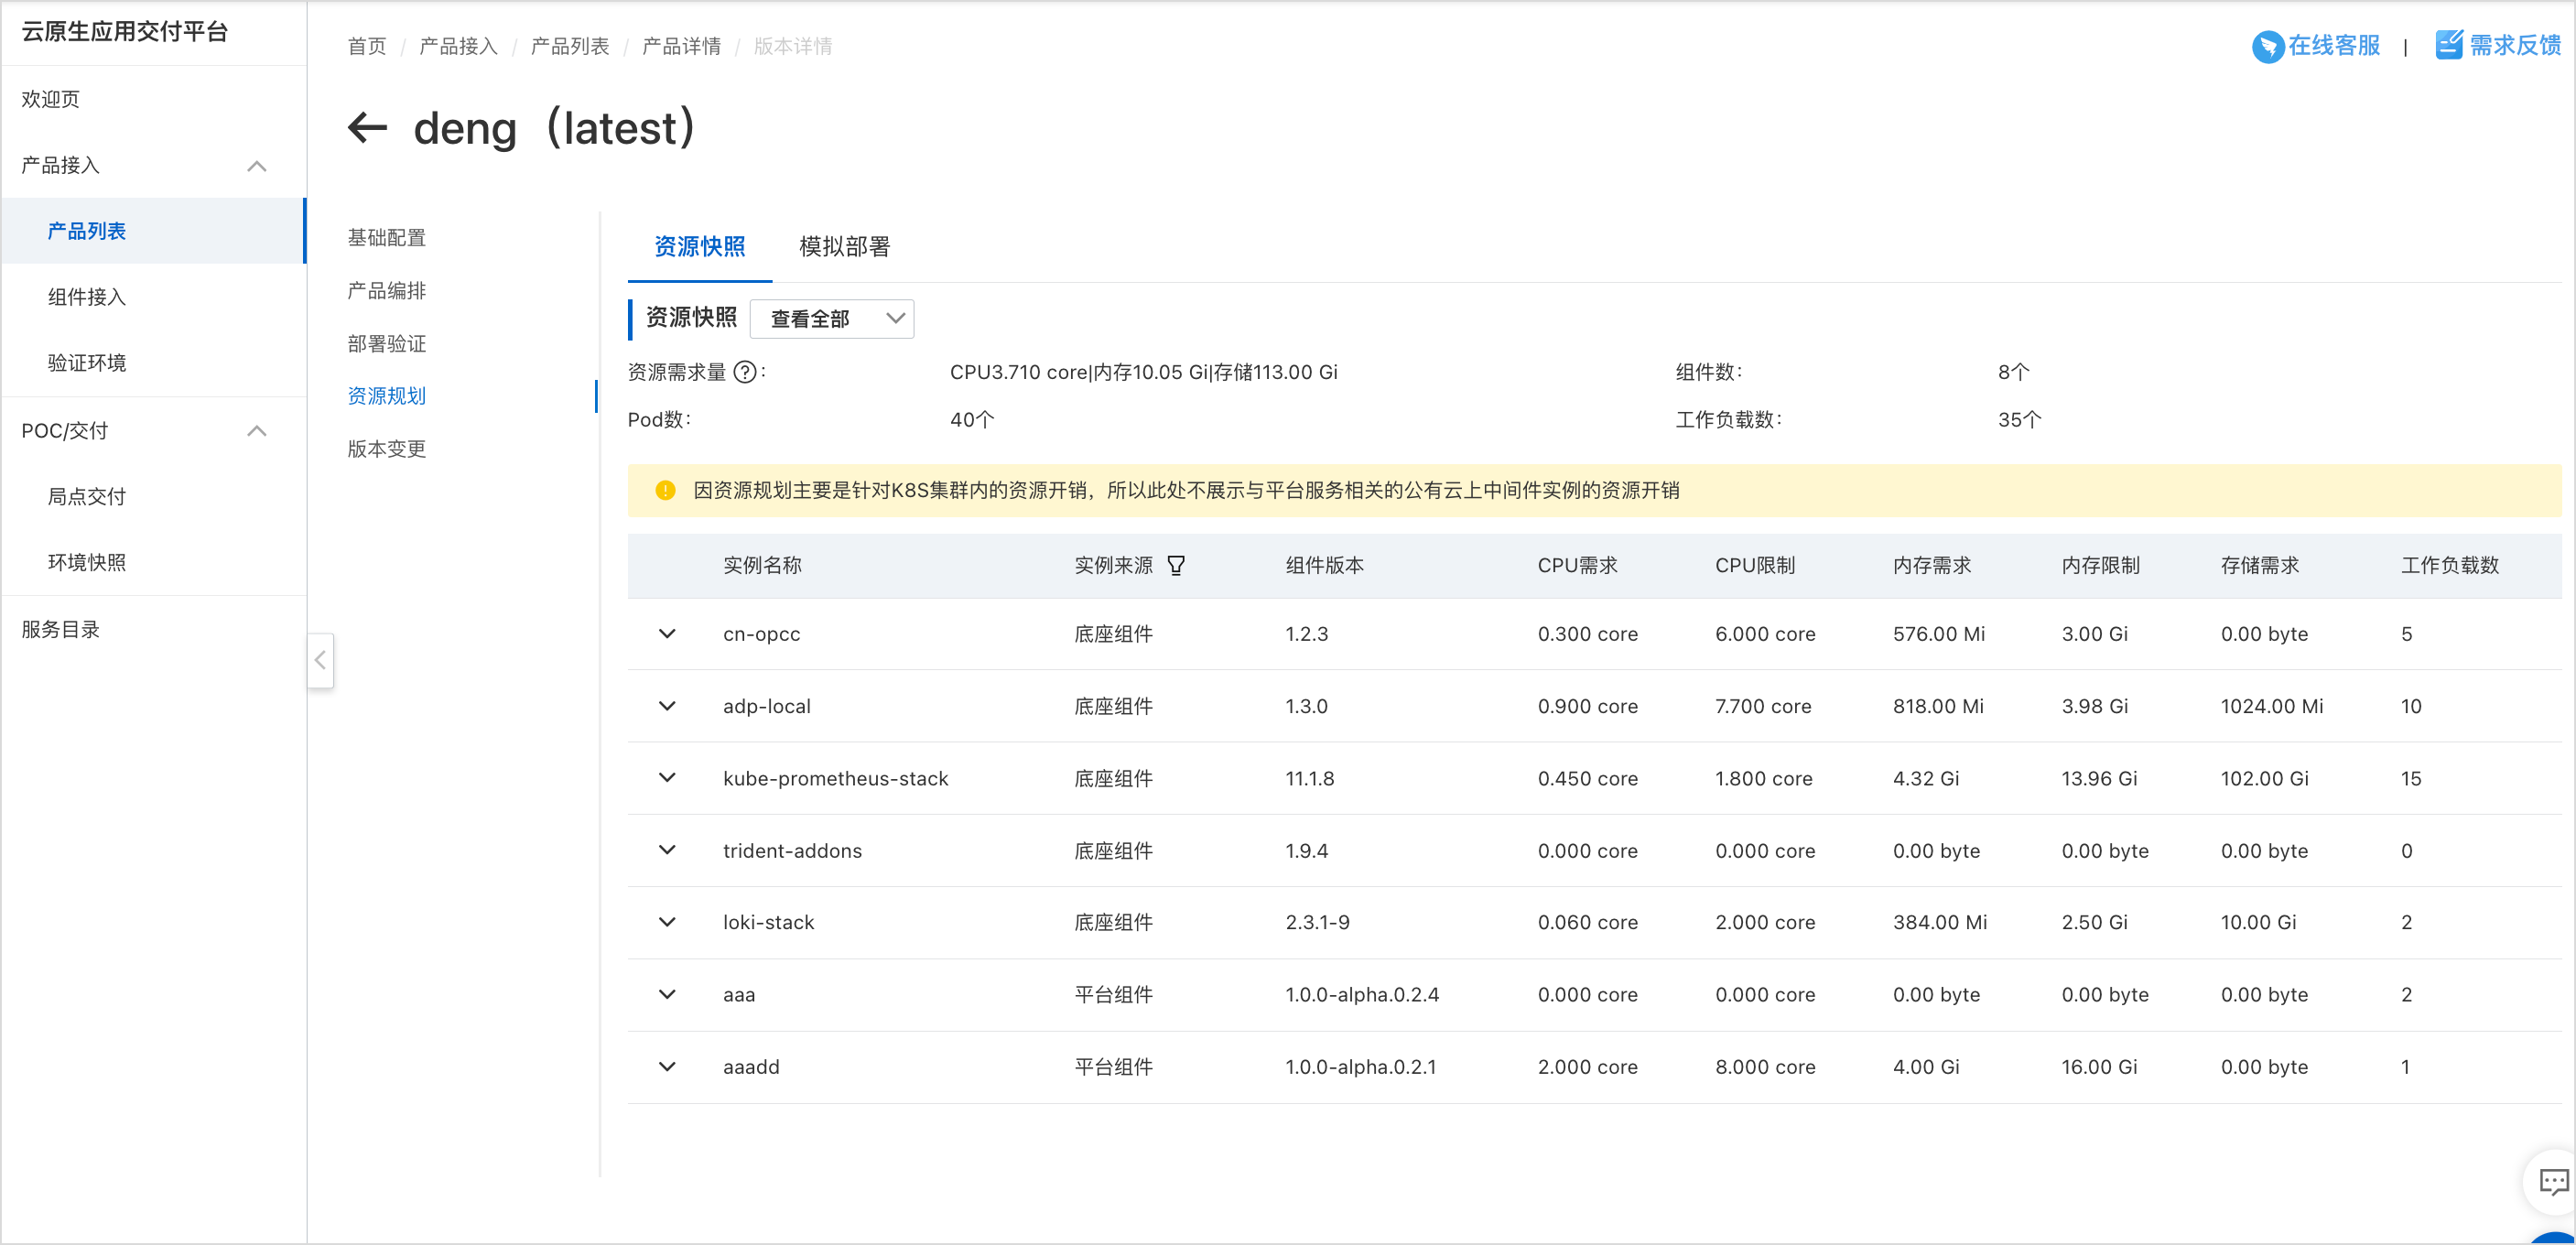Collapse the 产品接入 sidebar group
Screen dimensions: 2576x1245
[257, 166]
